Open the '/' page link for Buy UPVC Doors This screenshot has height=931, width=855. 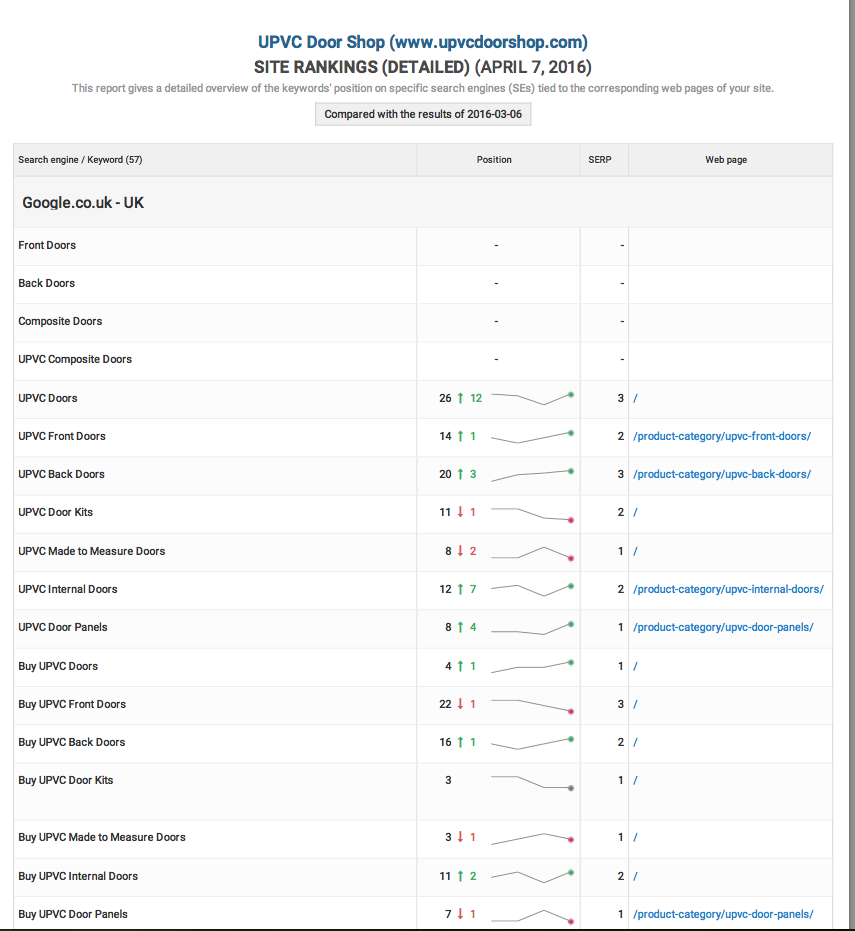click(635, 666)
